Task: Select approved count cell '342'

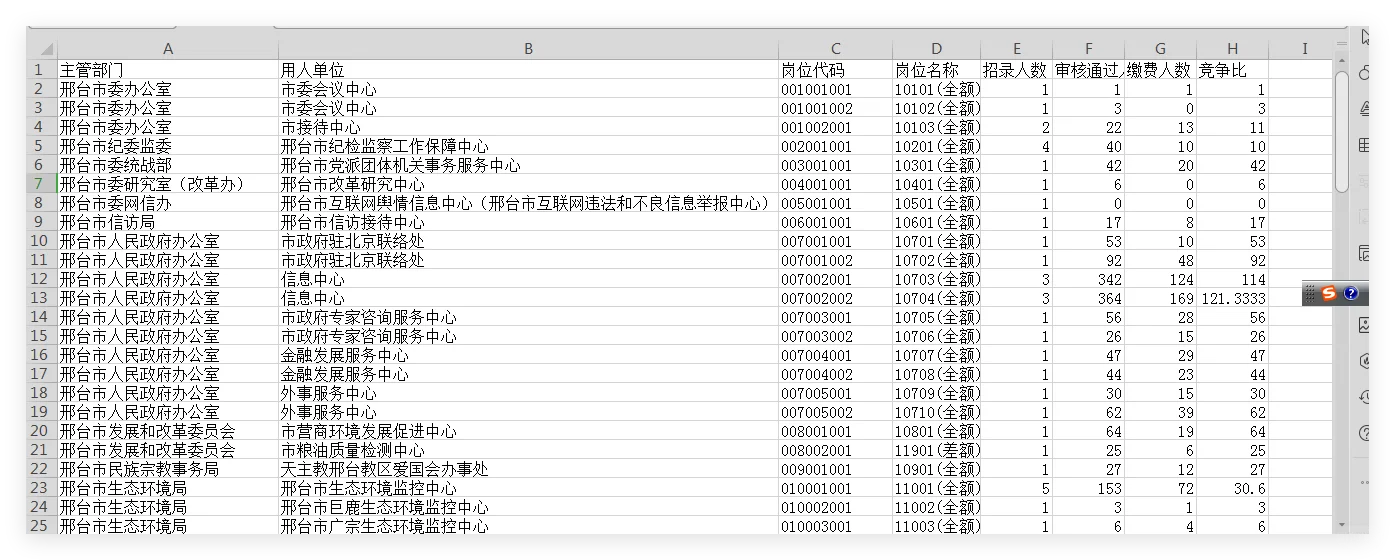Action: 1089,279
